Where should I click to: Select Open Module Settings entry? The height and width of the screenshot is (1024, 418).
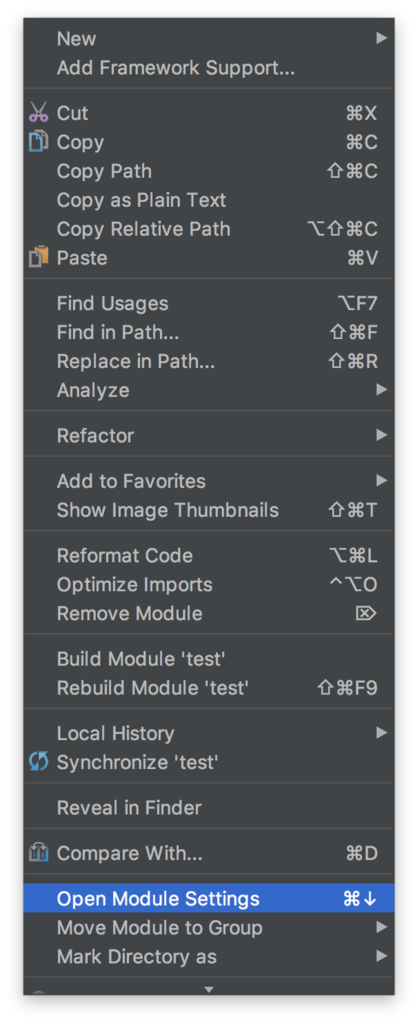[x=209, y=899]
